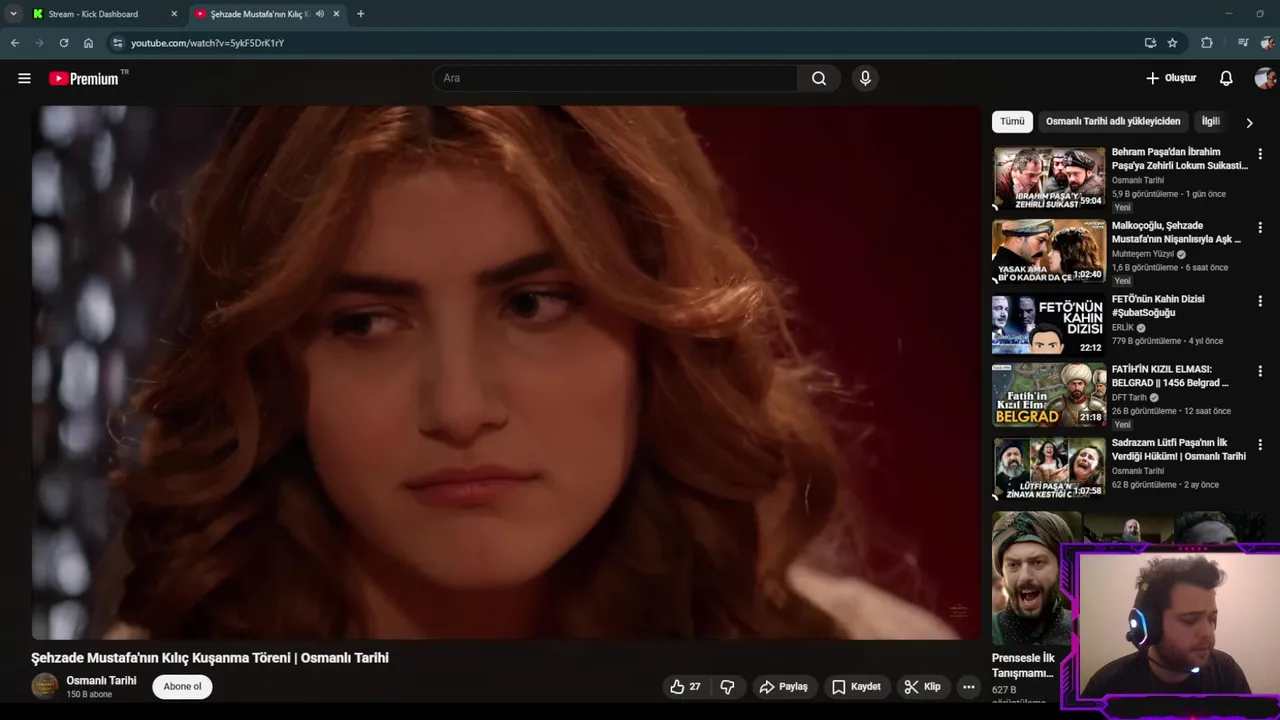Close the YouTube Şehzade Mustafa tab

[336, 14]
